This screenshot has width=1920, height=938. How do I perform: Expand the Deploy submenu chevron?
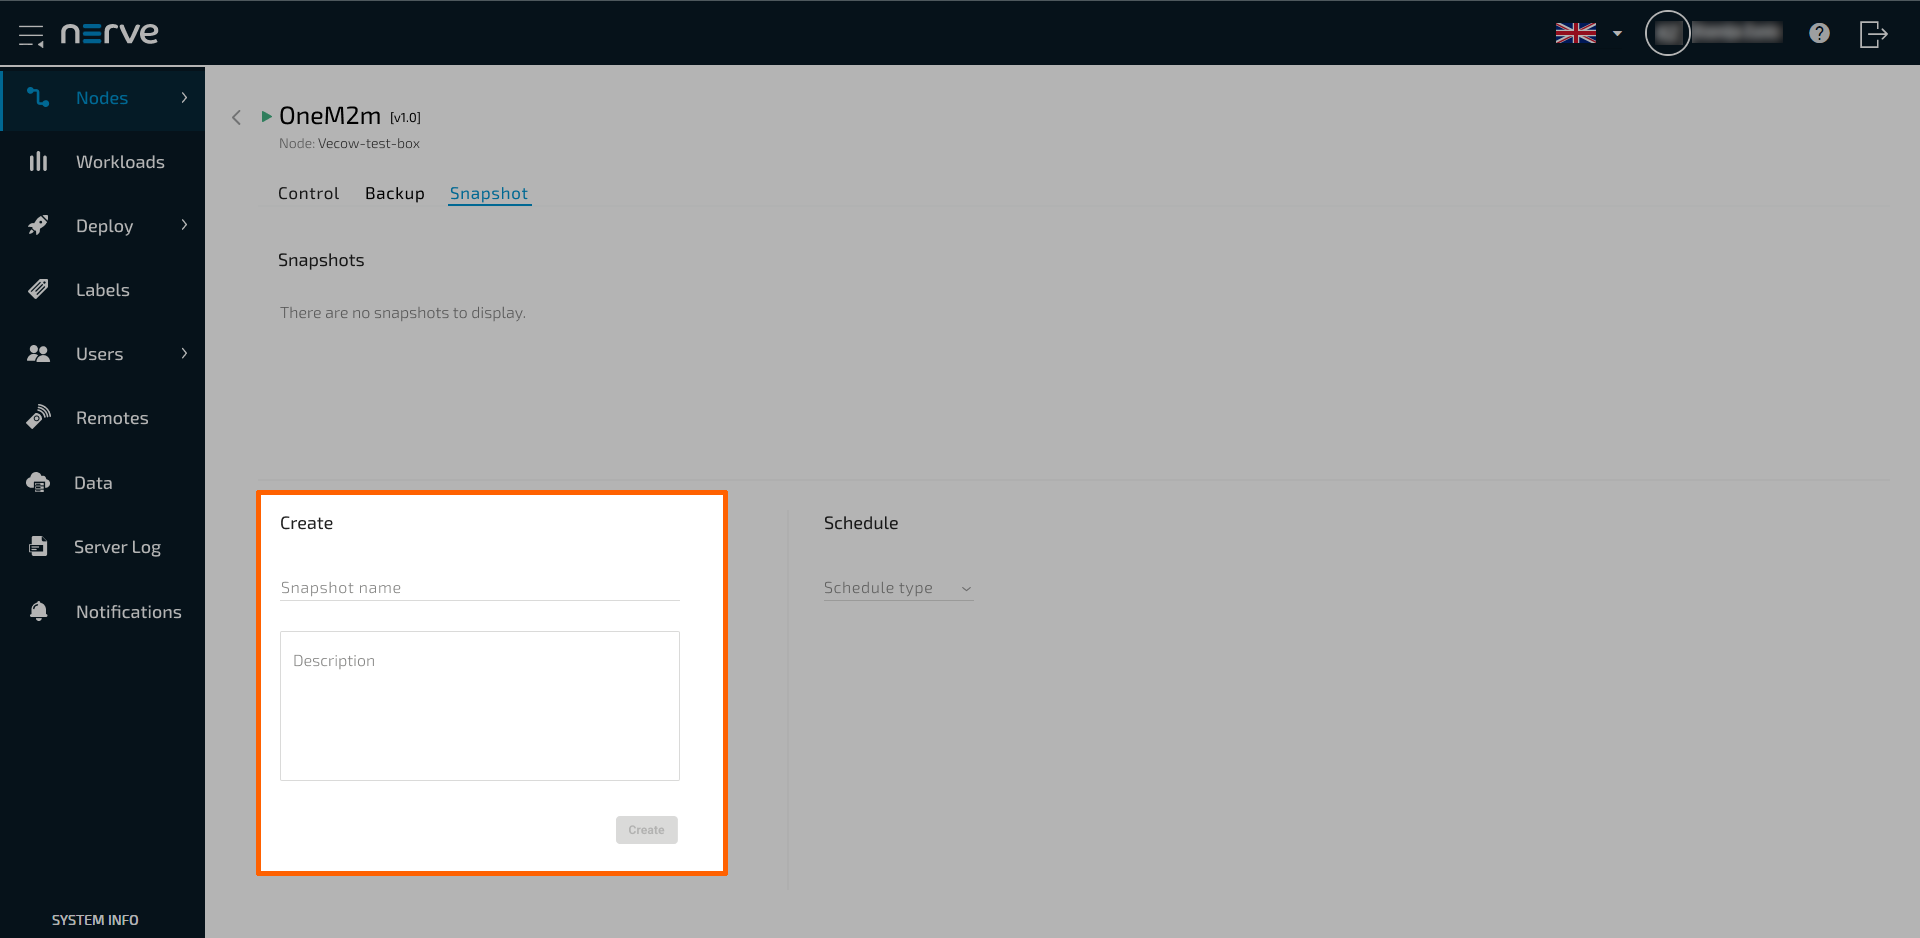184,225
